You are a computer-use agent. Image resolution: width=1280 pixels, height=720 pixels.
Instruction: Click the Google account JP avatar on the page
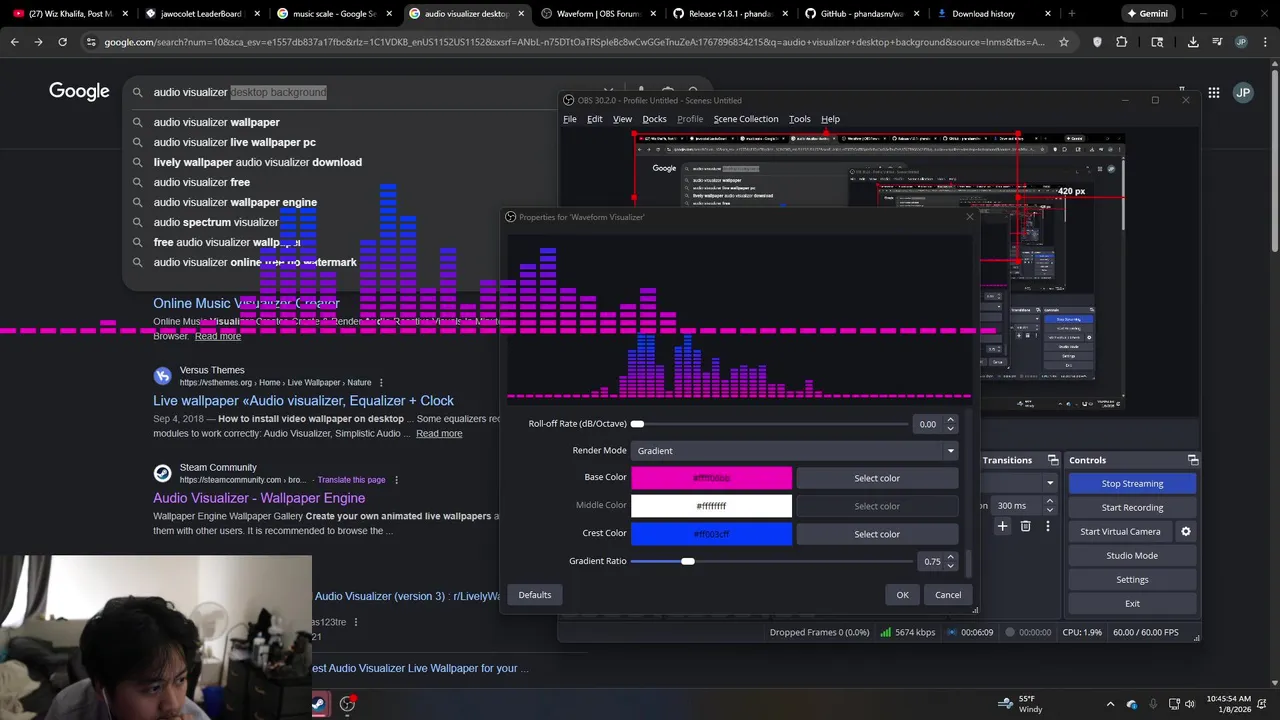(x=1243, y=92)
